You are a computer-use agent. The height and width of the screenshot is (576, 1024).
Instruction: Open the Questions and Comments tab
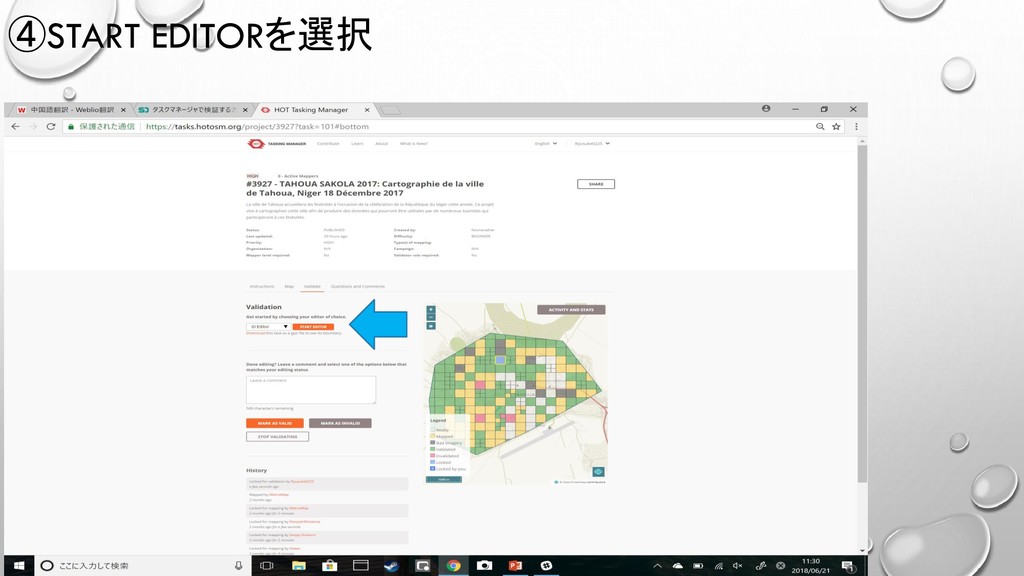(358, 287)
